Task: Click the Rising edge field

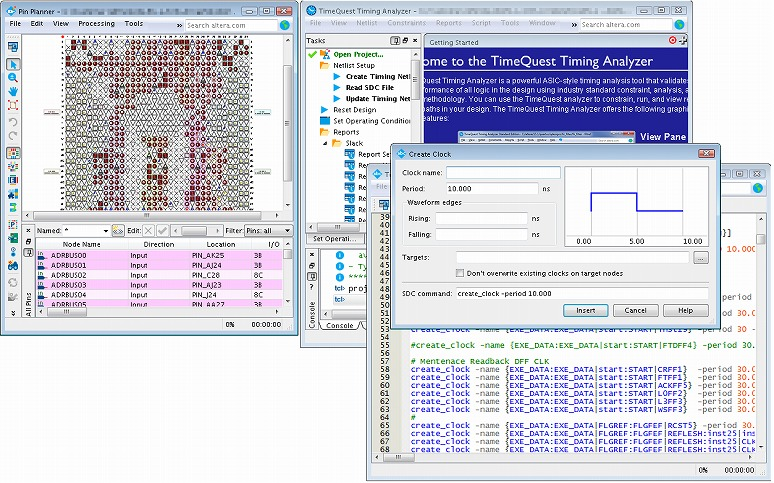Action: (481, 218)
